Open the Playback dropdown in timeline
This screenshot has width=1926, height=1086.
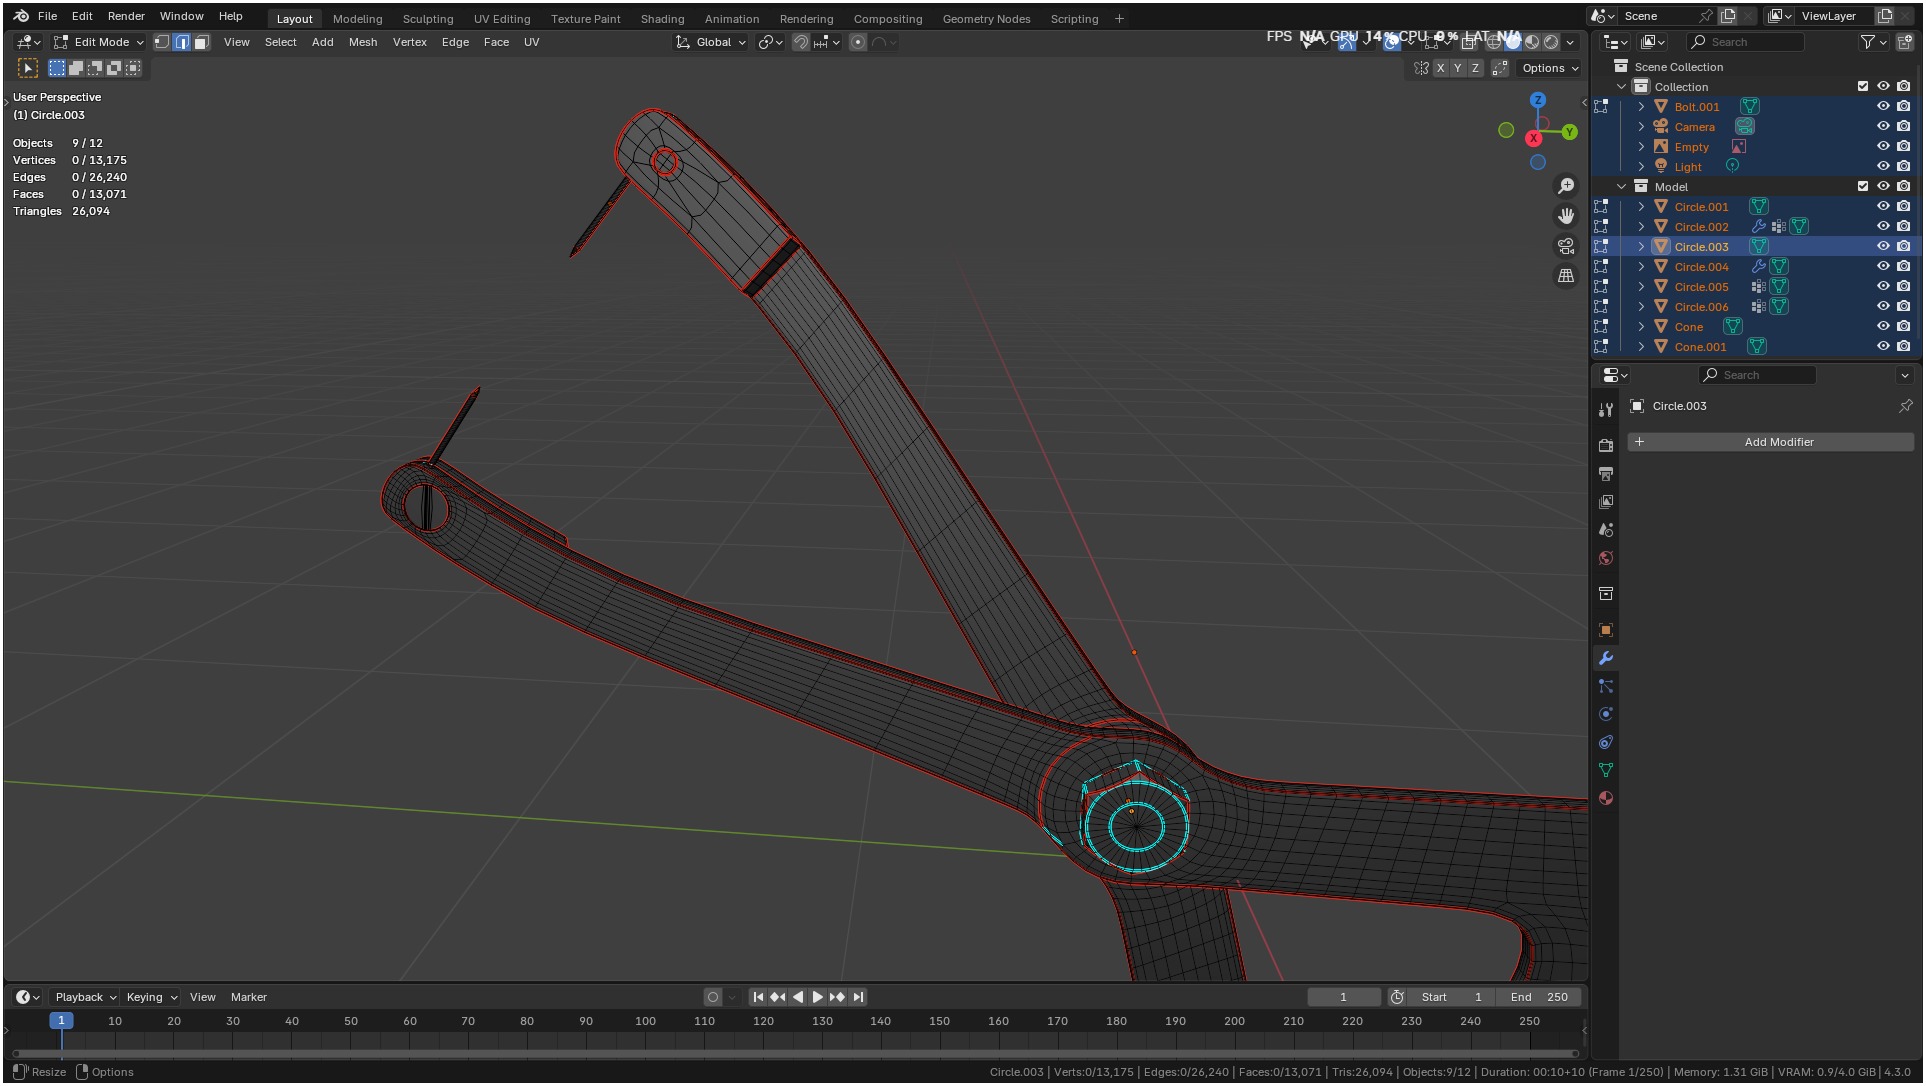pos(85,997)
